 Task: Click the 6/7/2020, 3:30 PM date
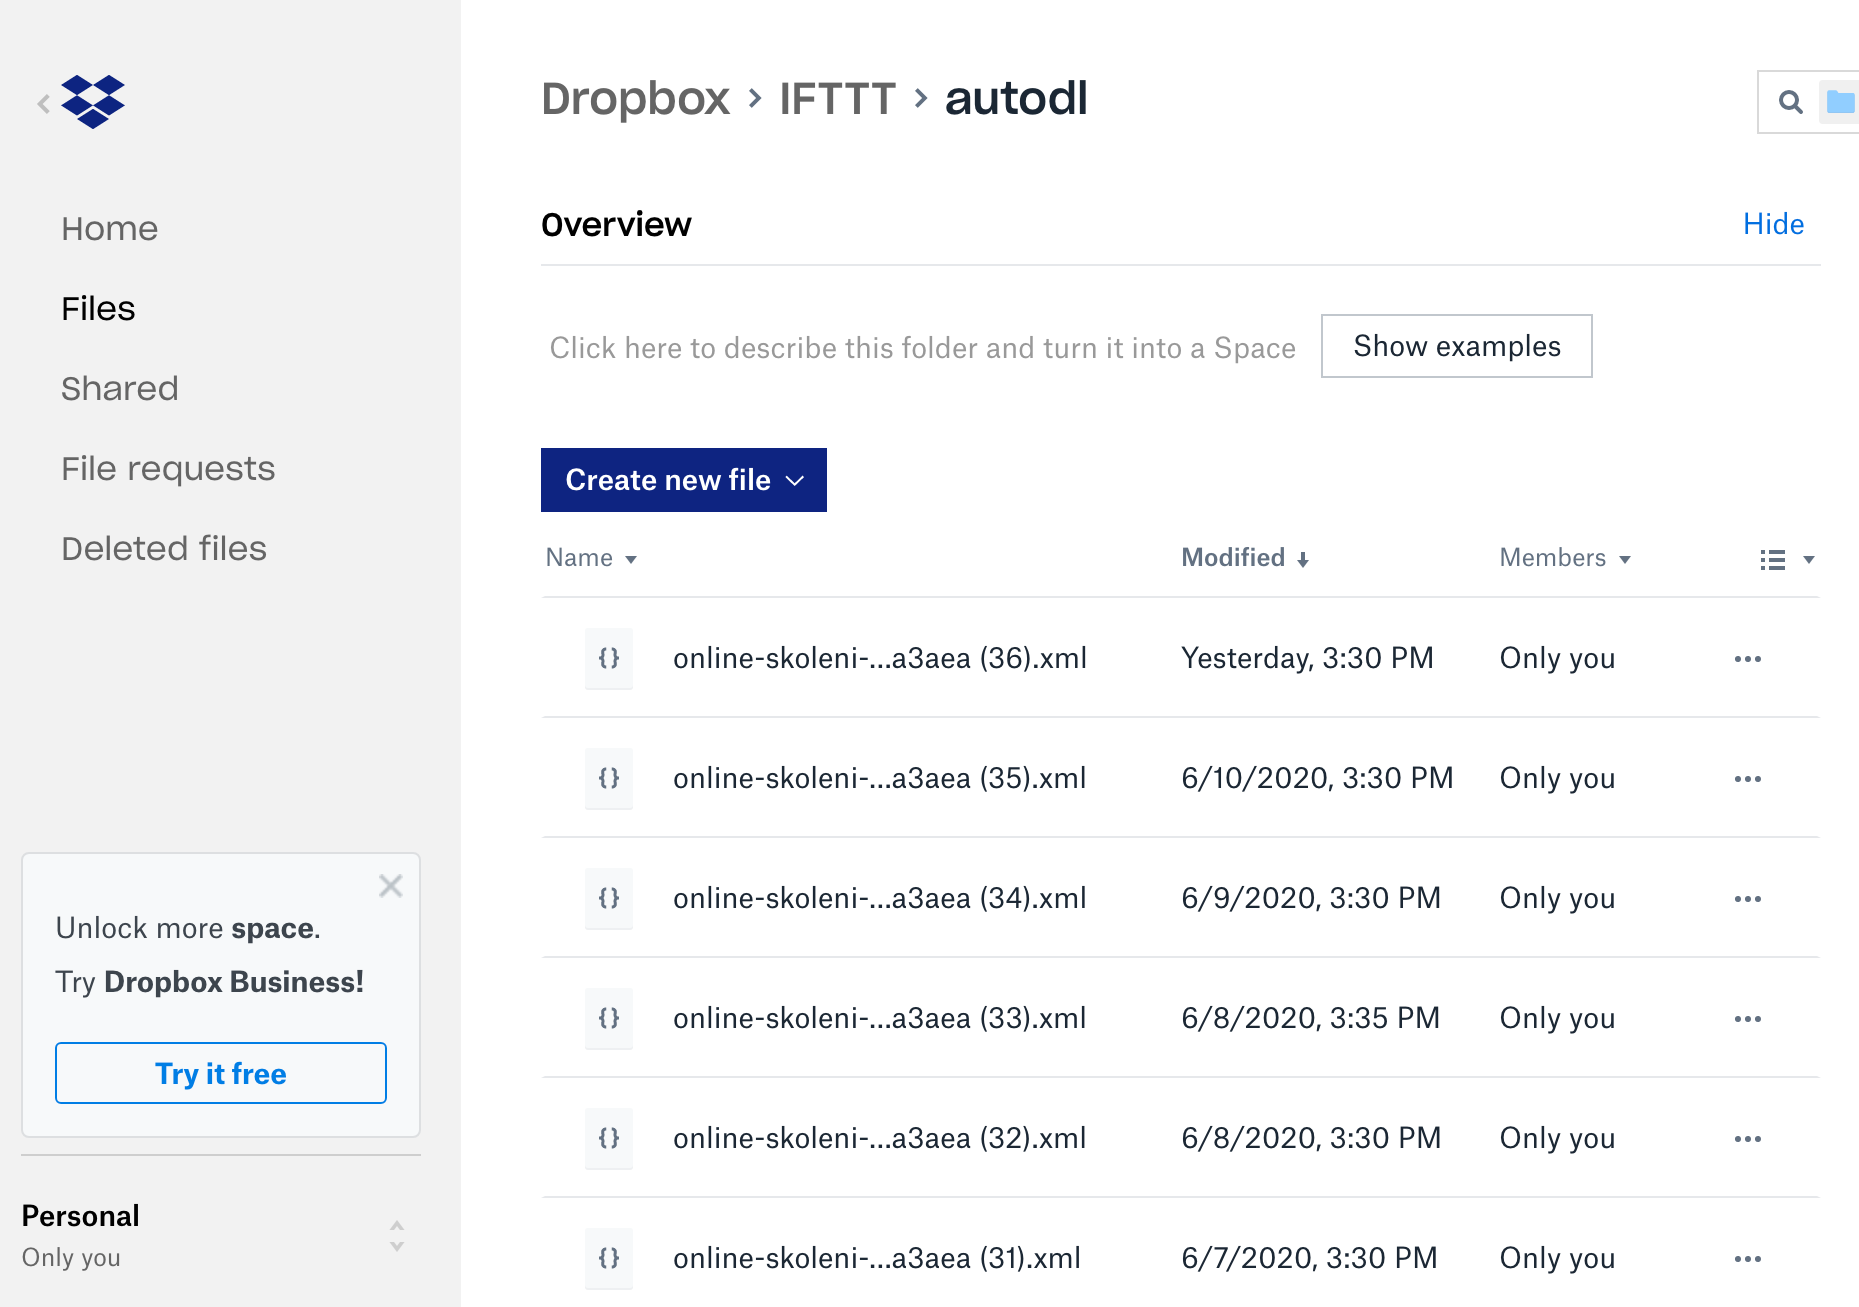(x=1309, y=1258)
